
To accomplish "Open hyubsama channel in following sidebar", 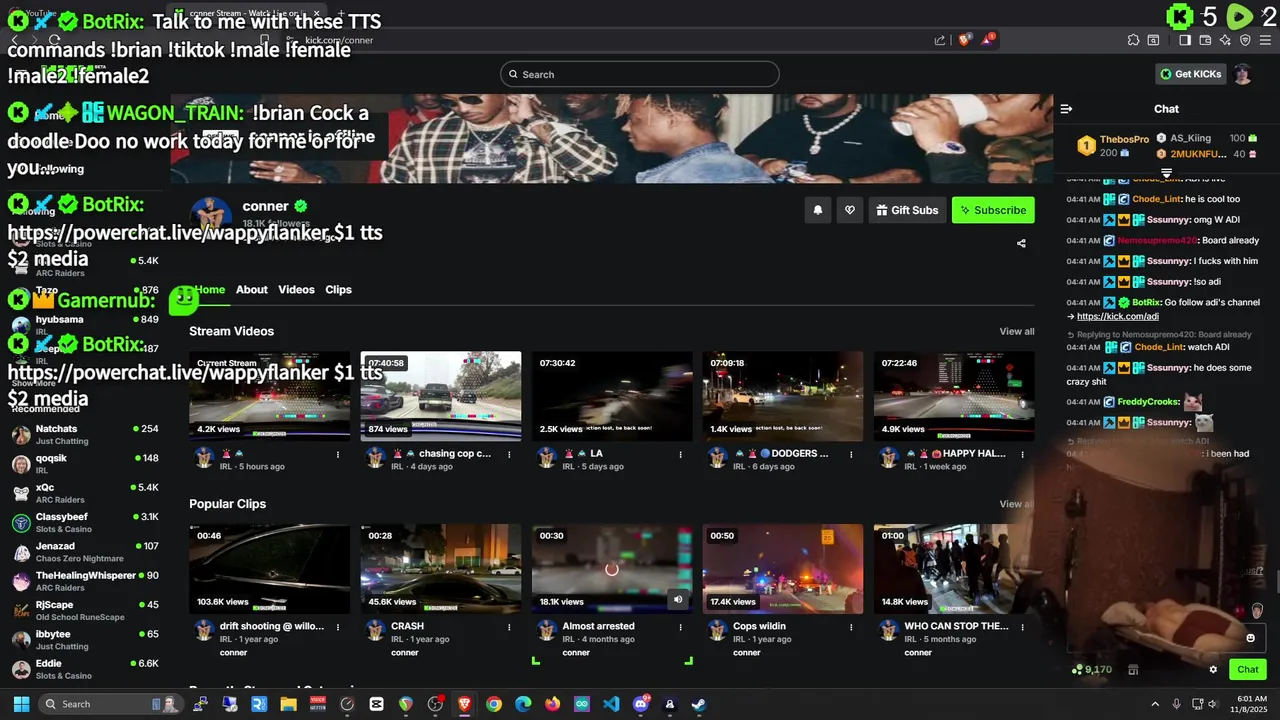I will point(85,324).
